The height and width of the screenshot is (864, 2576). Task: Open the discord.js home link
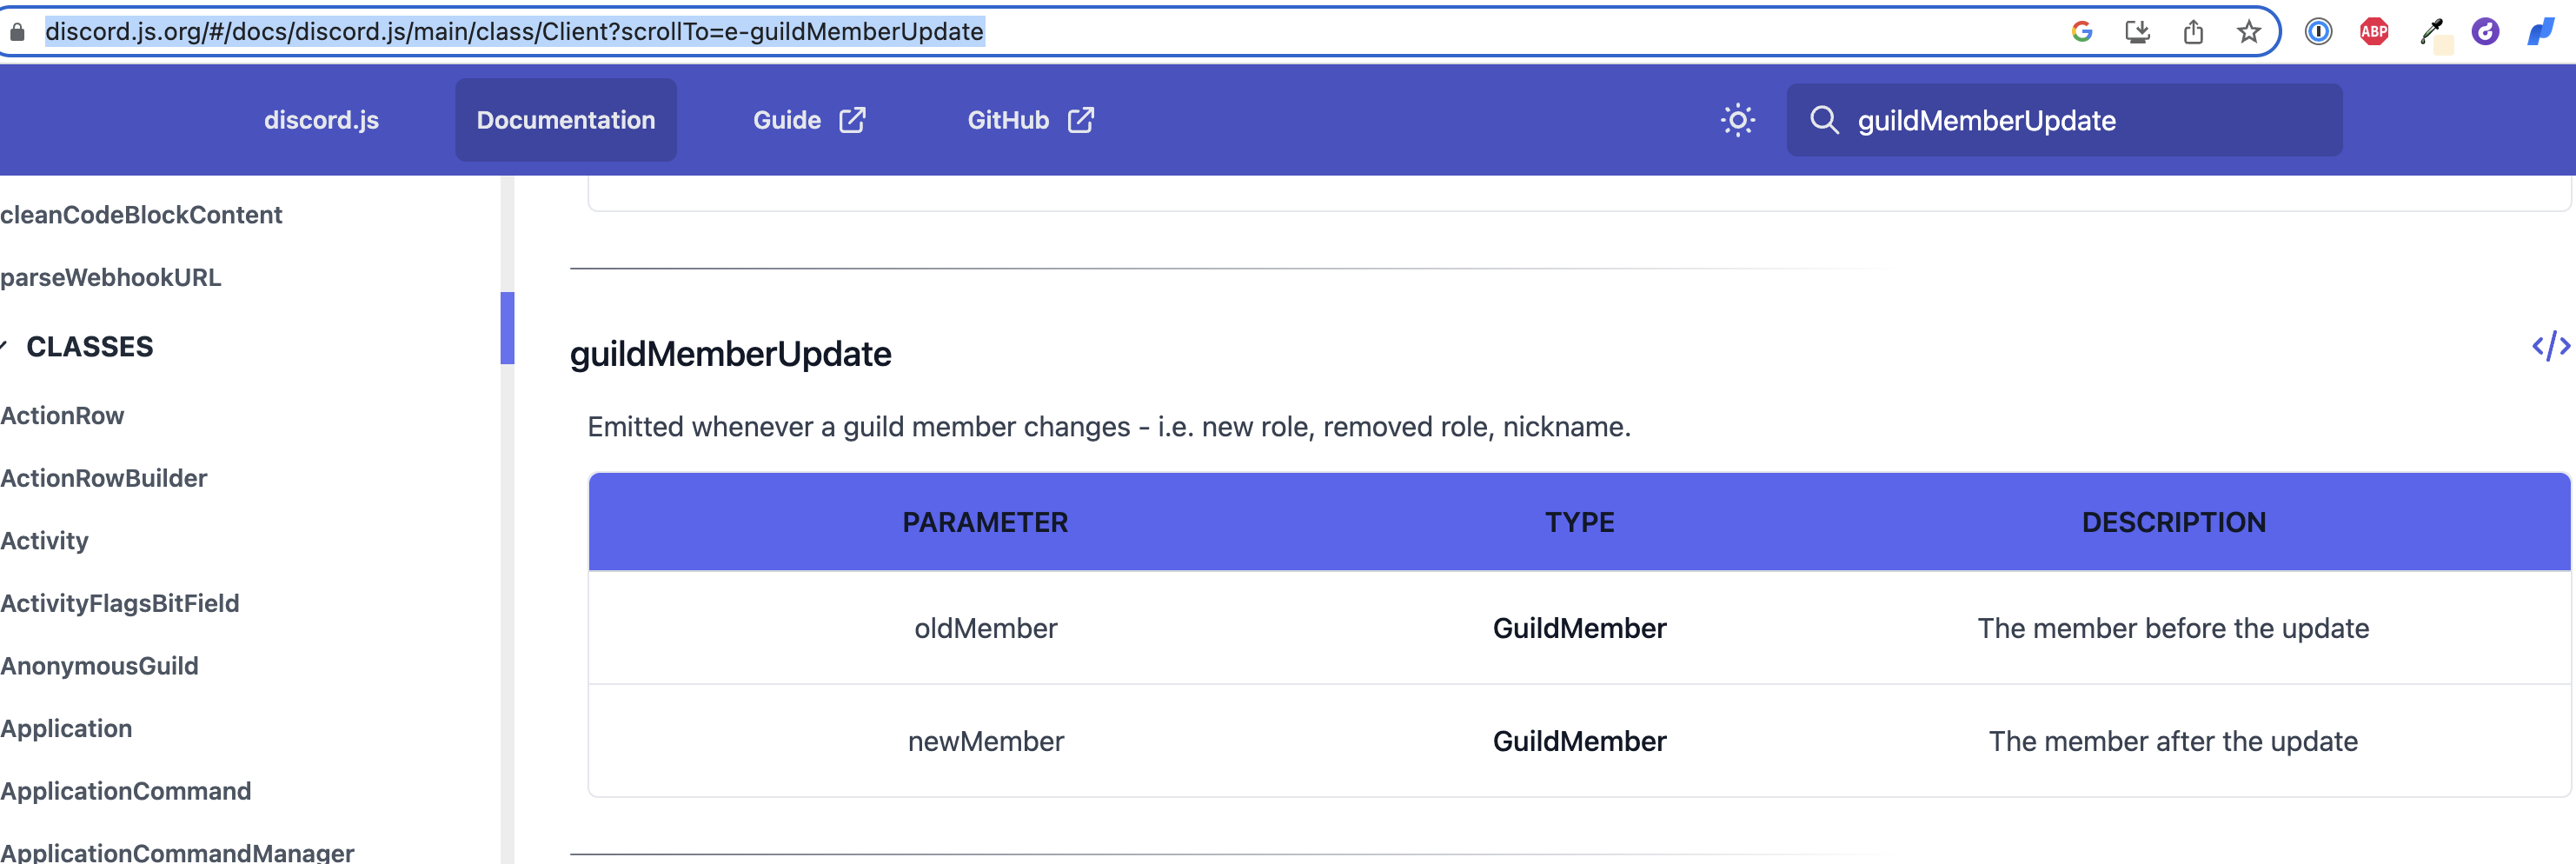pyautogui.click(x=321, y=120)
